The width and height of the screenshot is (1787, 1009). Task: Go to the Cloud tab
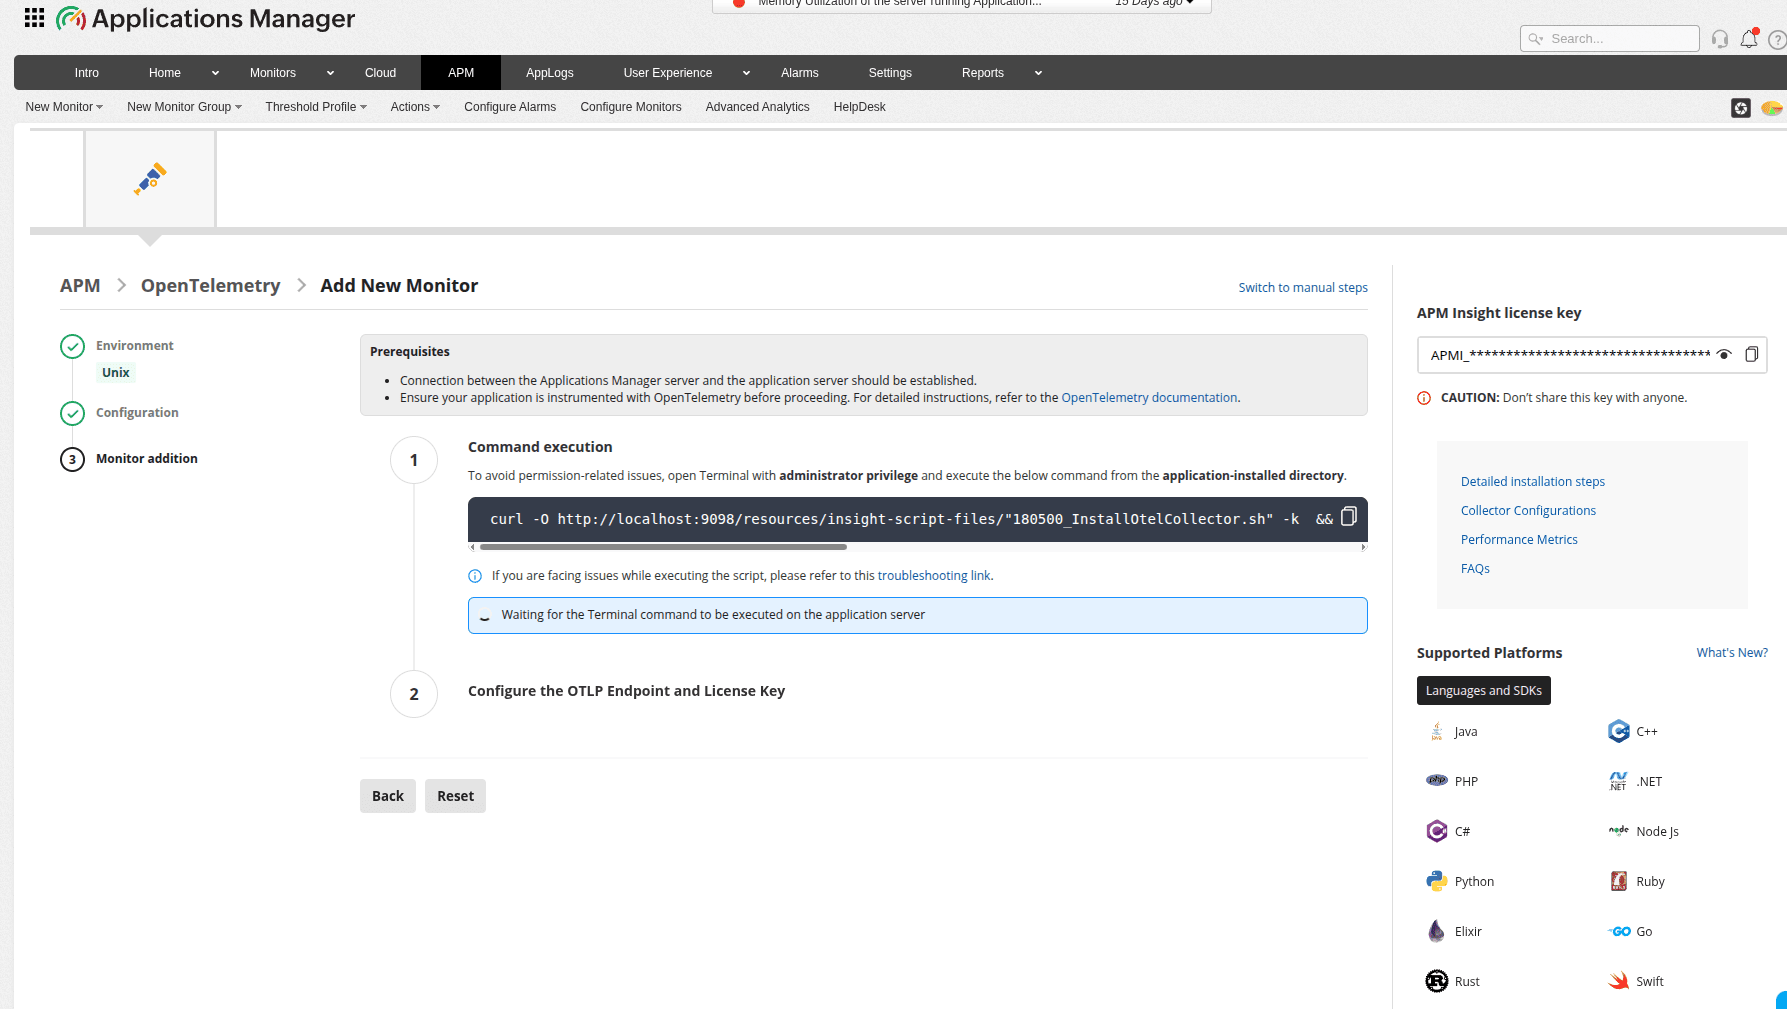tap(380, 73)
